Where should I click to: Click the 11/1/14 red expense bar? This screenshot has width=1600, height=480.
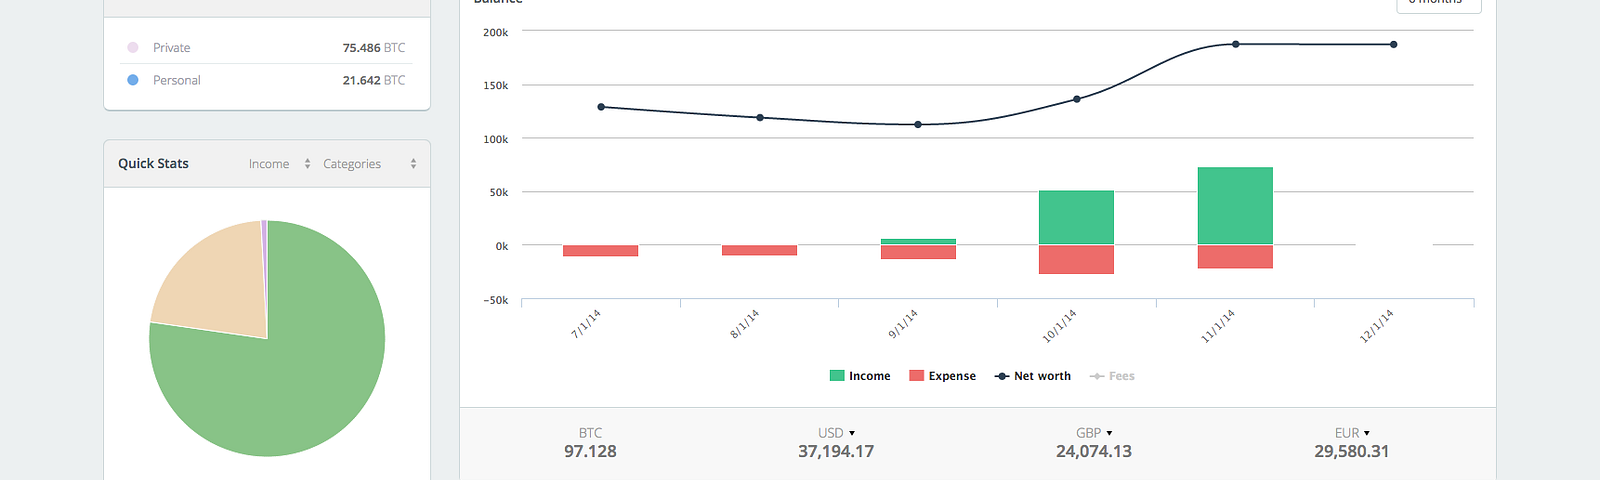[x=1235, y=257]
